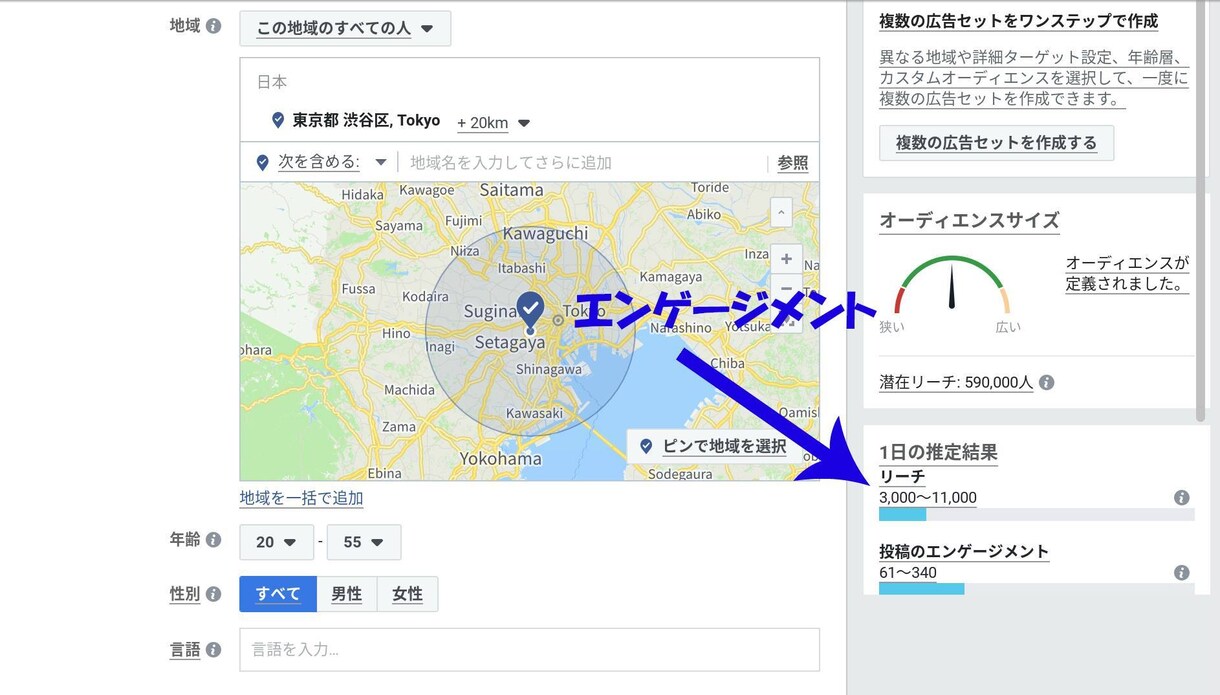Click the right panel vertical scrollbar

(1202, 210)
